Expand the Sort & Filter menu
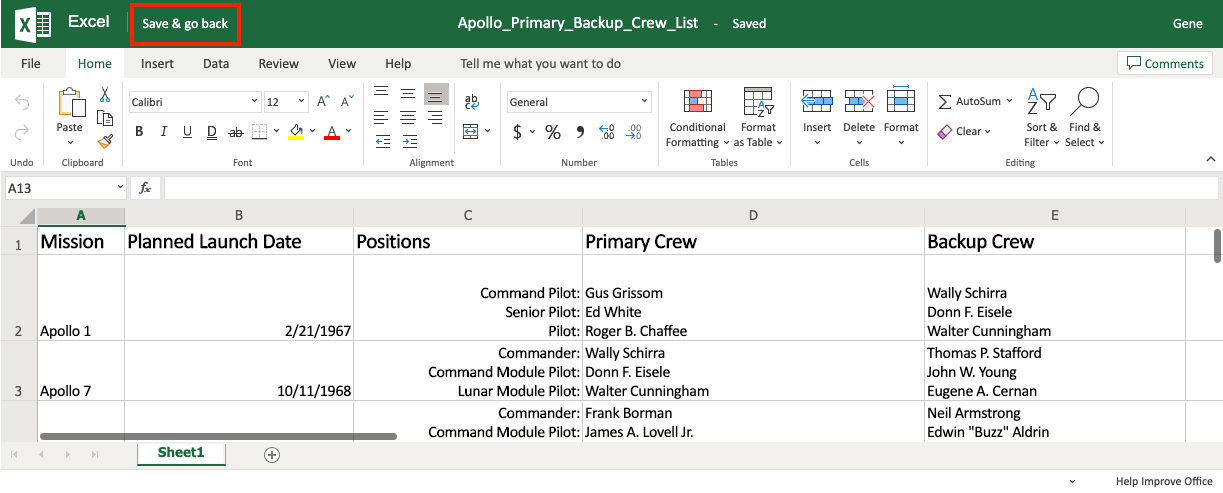This screenshot has height=493, width=1223. 1041,118
